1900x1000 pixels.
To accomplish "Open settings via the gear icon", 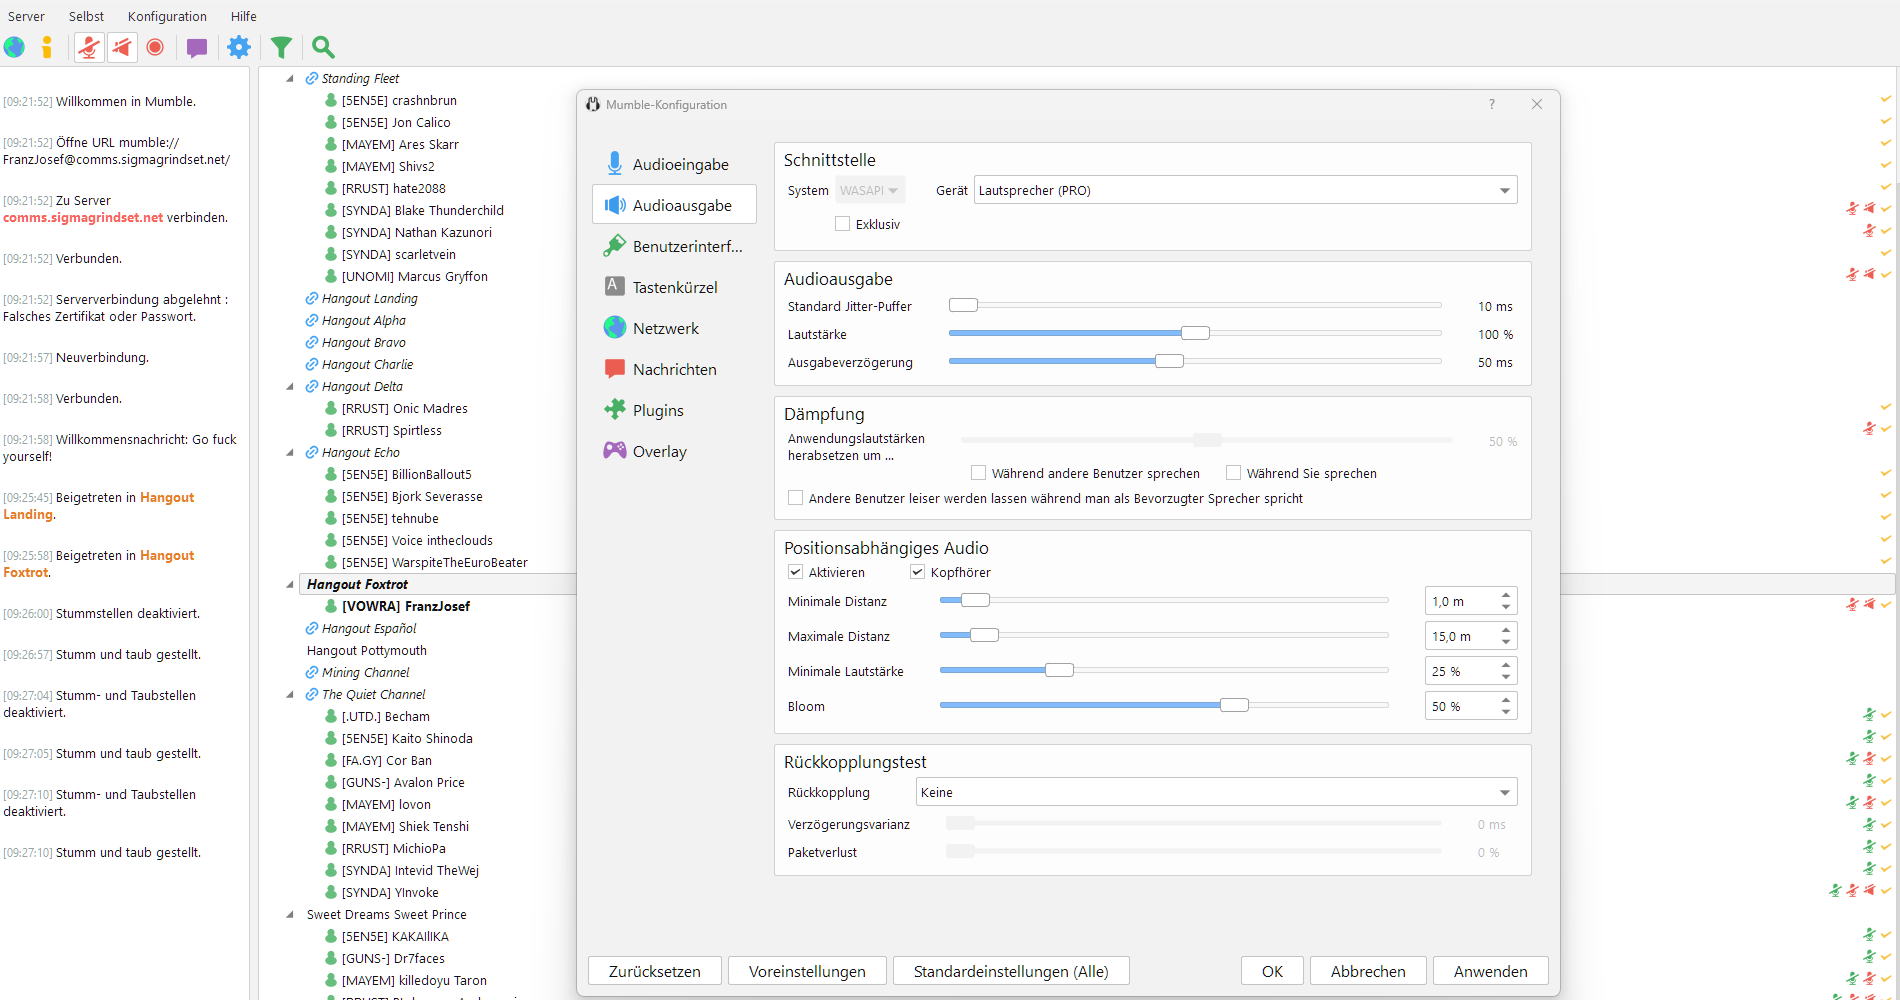I will pyautogui.click(x=239, y=47).
